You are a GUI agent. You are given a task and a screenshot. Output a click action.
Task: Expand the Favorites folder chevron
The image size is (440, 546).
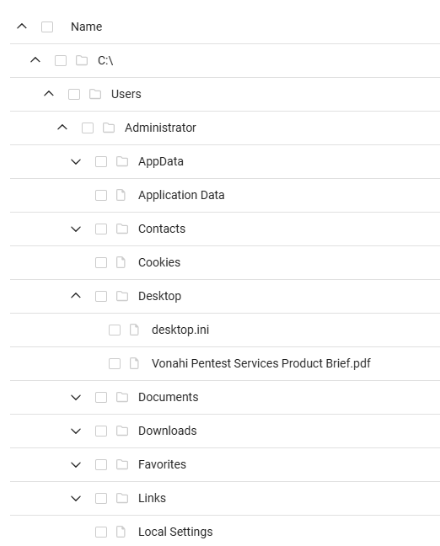(76, 465)
